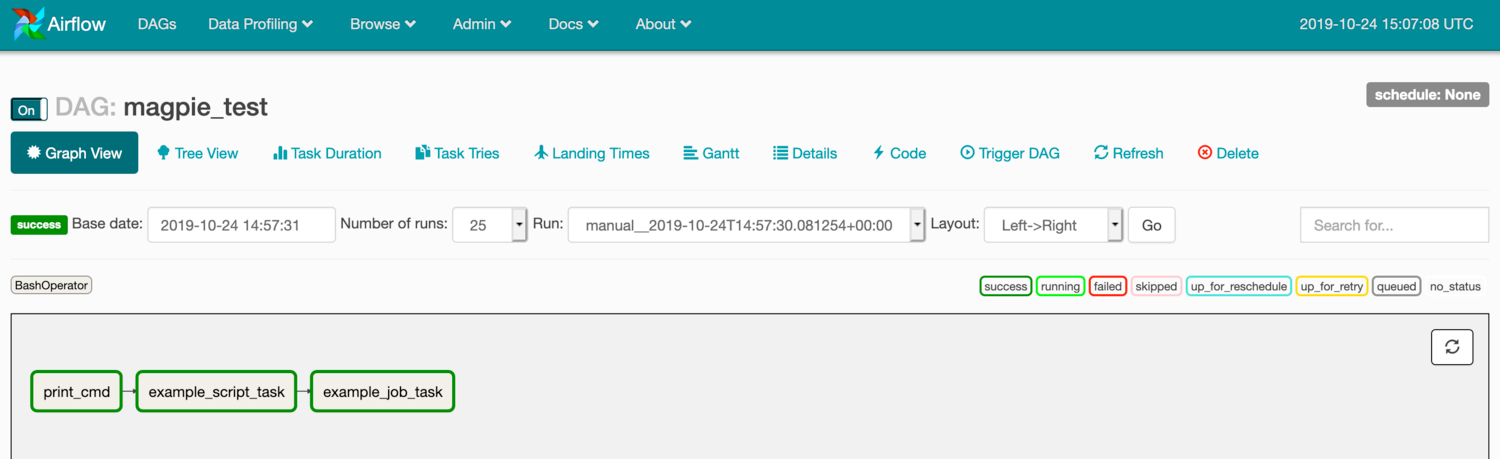This screenshot has width=1500, height=459.
Task: Open the Layout dropdown
Action: tap(1054, 225)
